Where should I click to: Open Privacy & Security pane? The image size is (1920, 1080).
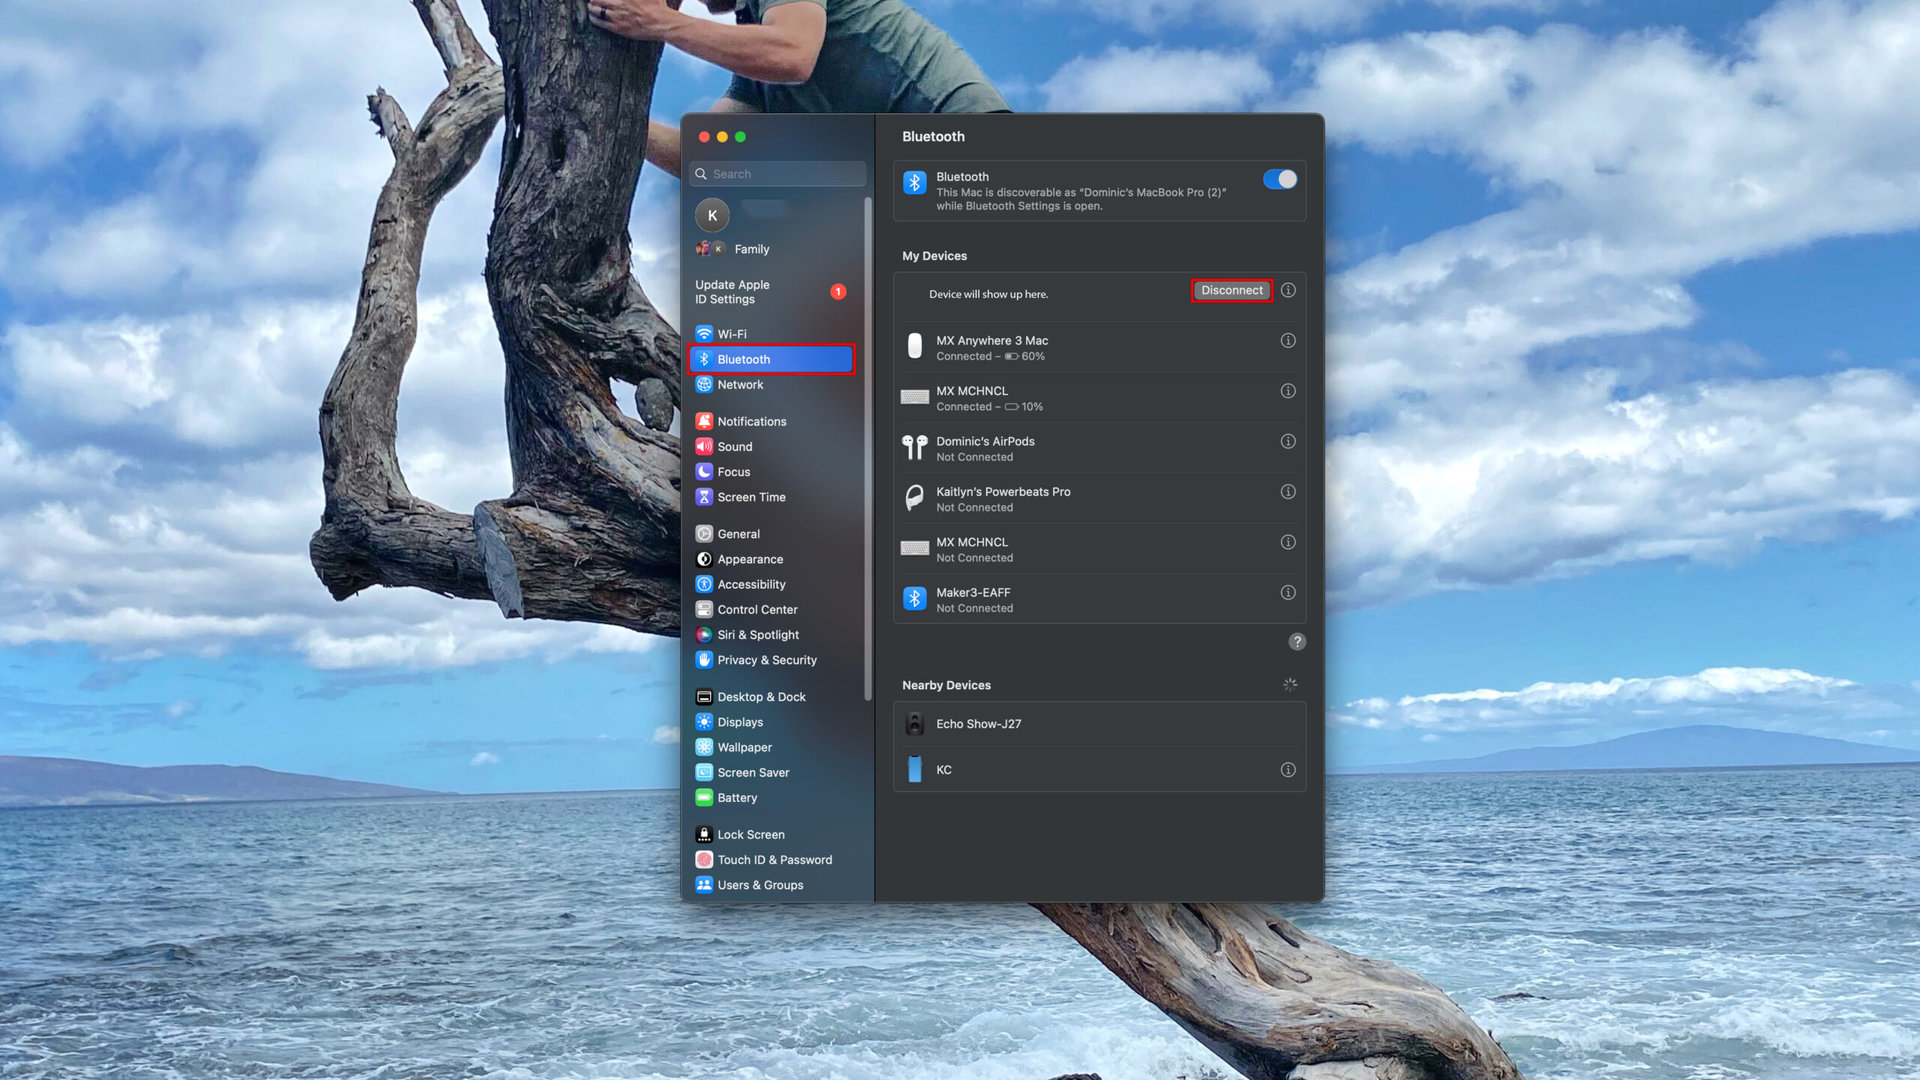(766, 660)
